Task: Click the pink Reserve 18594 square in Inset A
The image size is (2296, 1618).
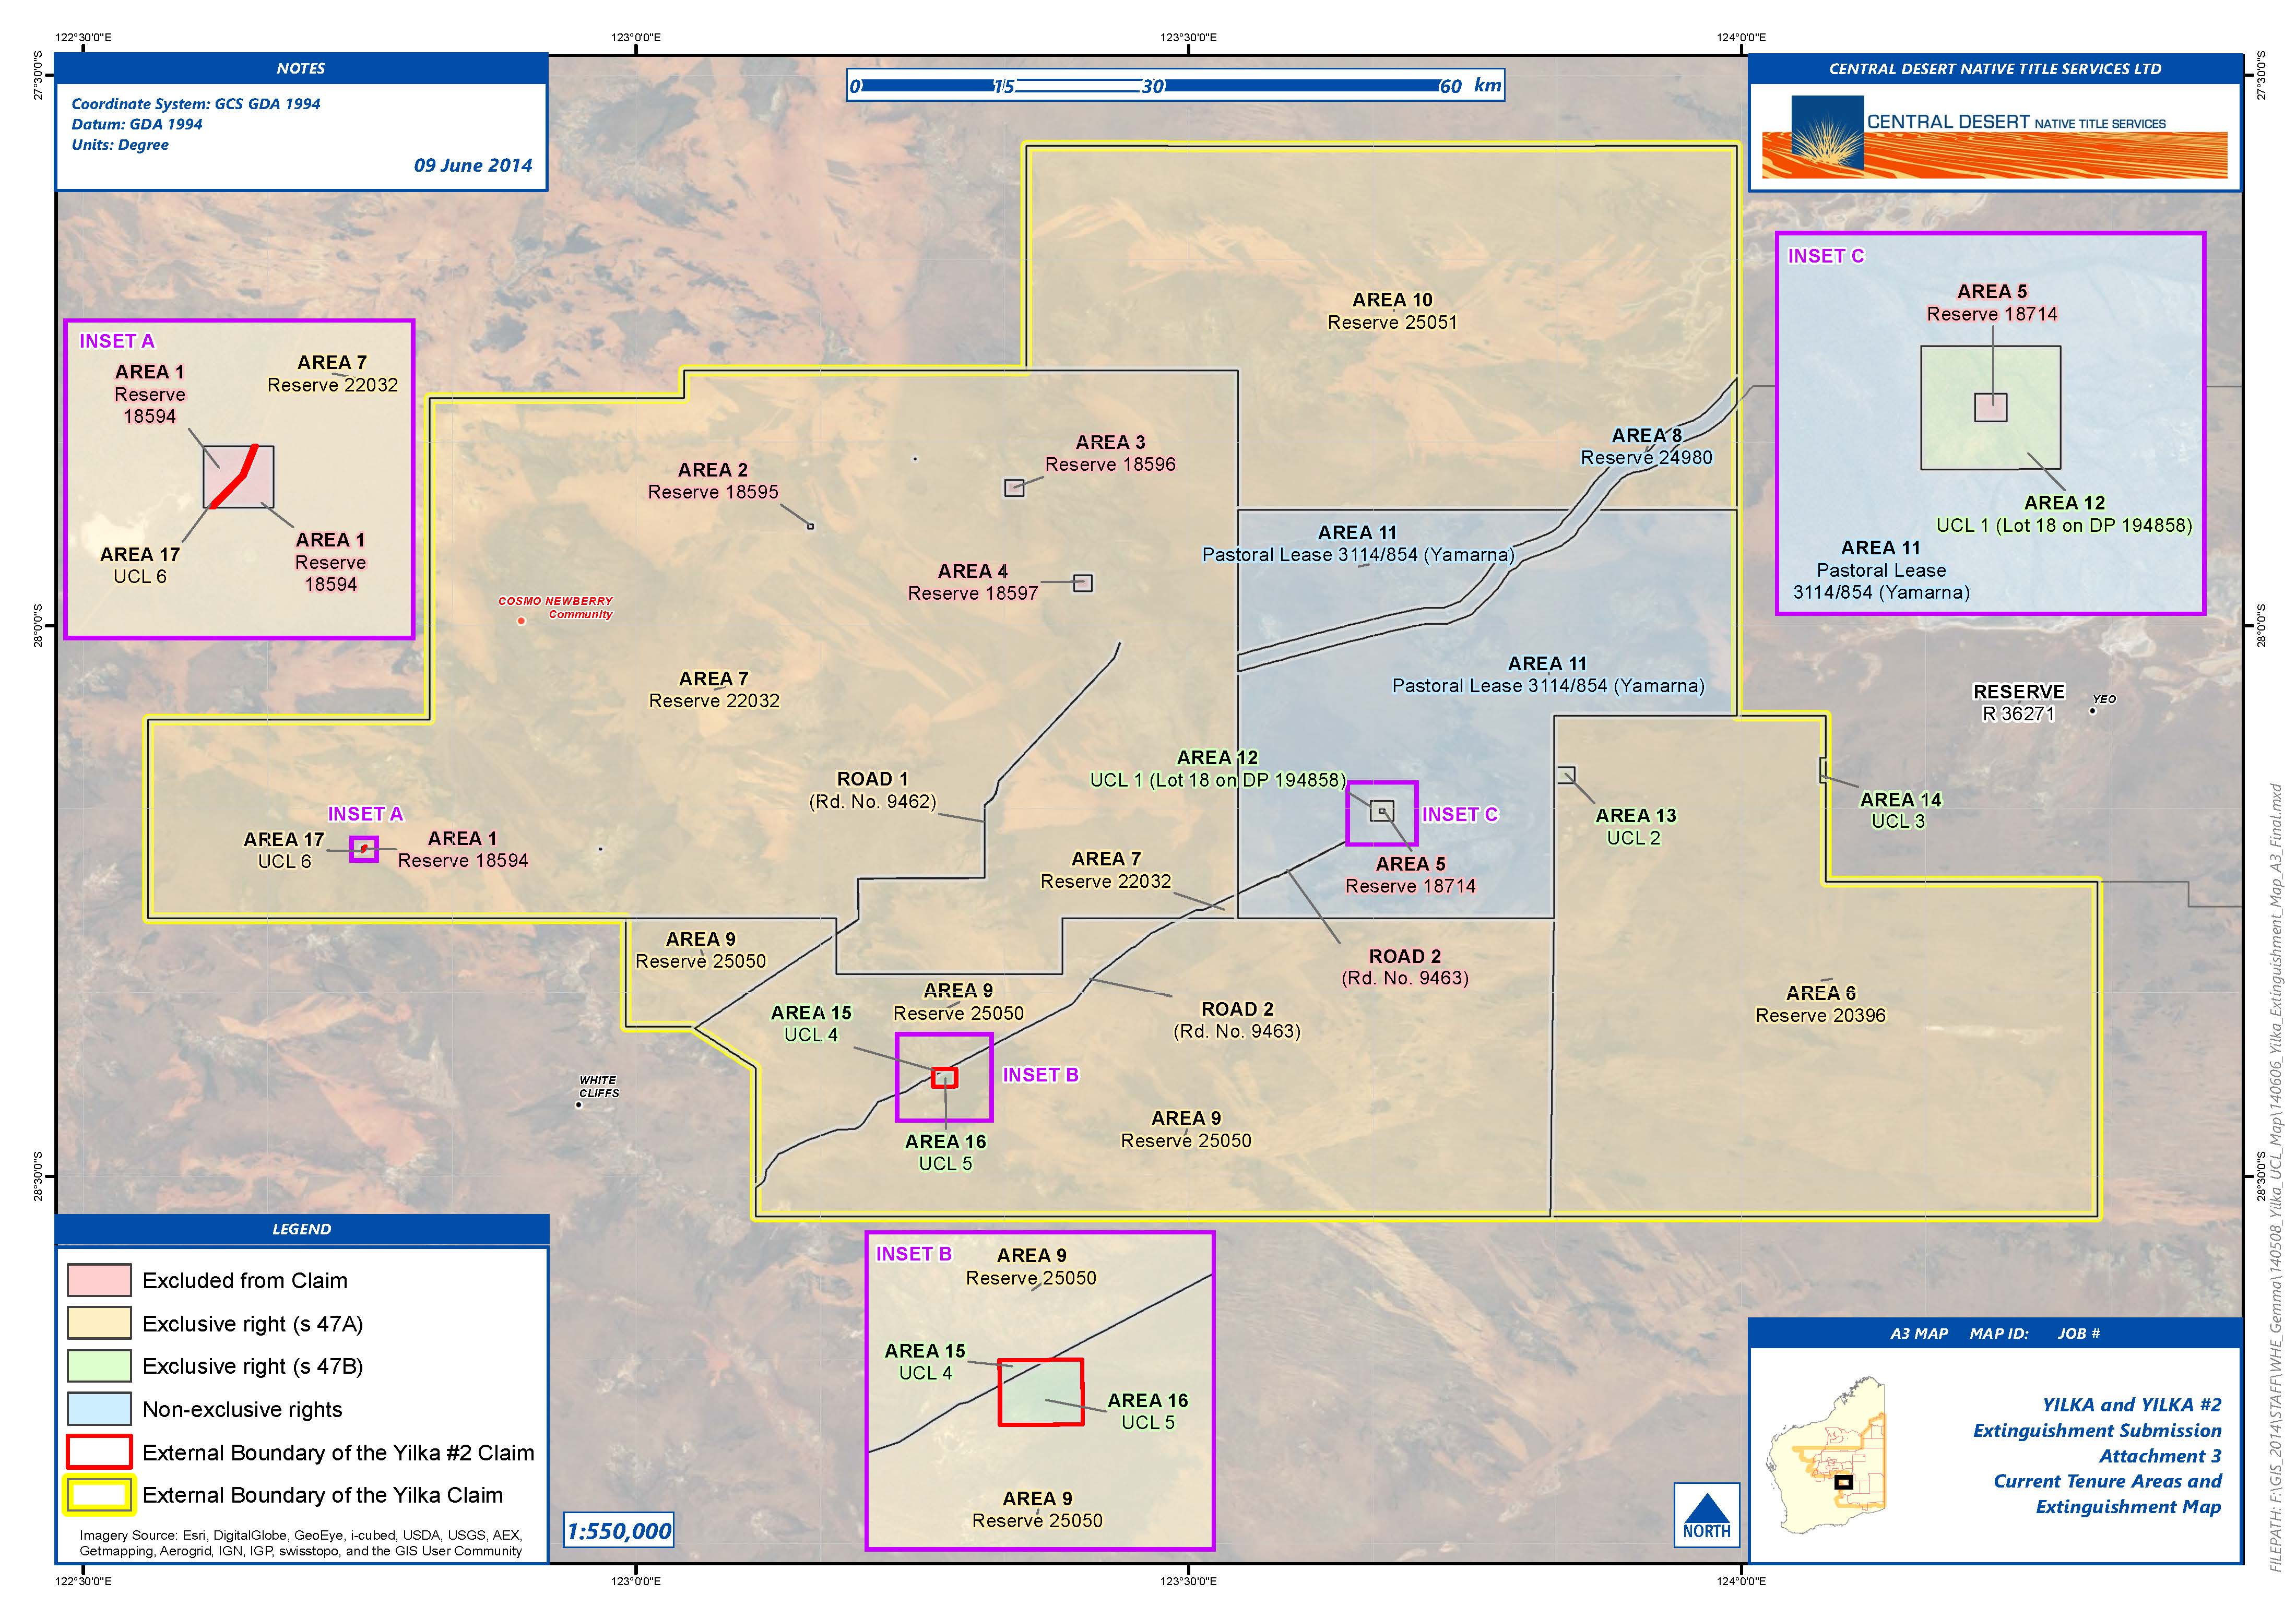Action: click(x=238, y=477)
